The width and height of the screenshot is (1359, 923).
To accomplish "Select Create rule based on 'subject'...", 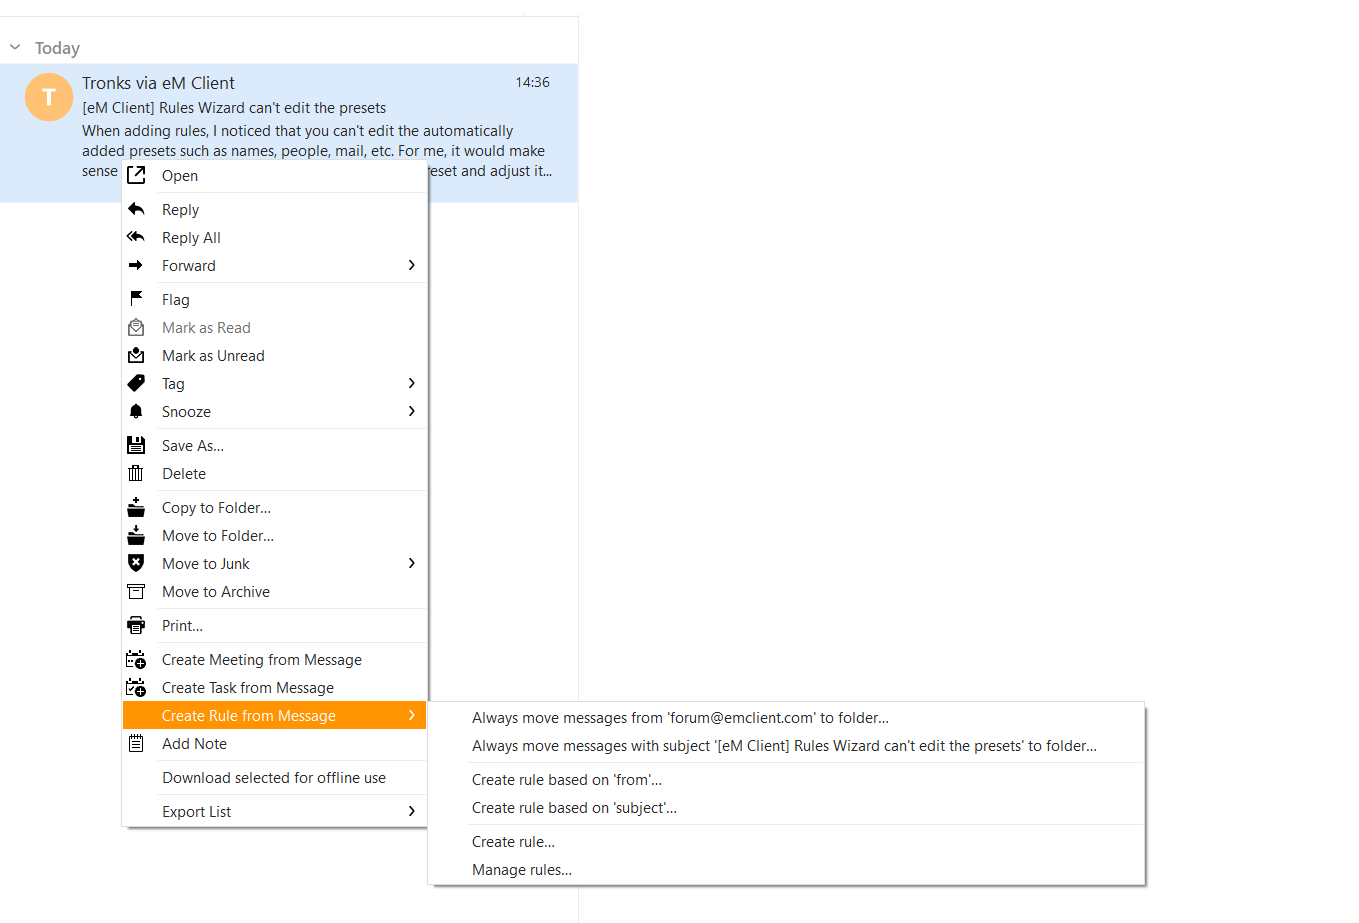I will [786, 808].
